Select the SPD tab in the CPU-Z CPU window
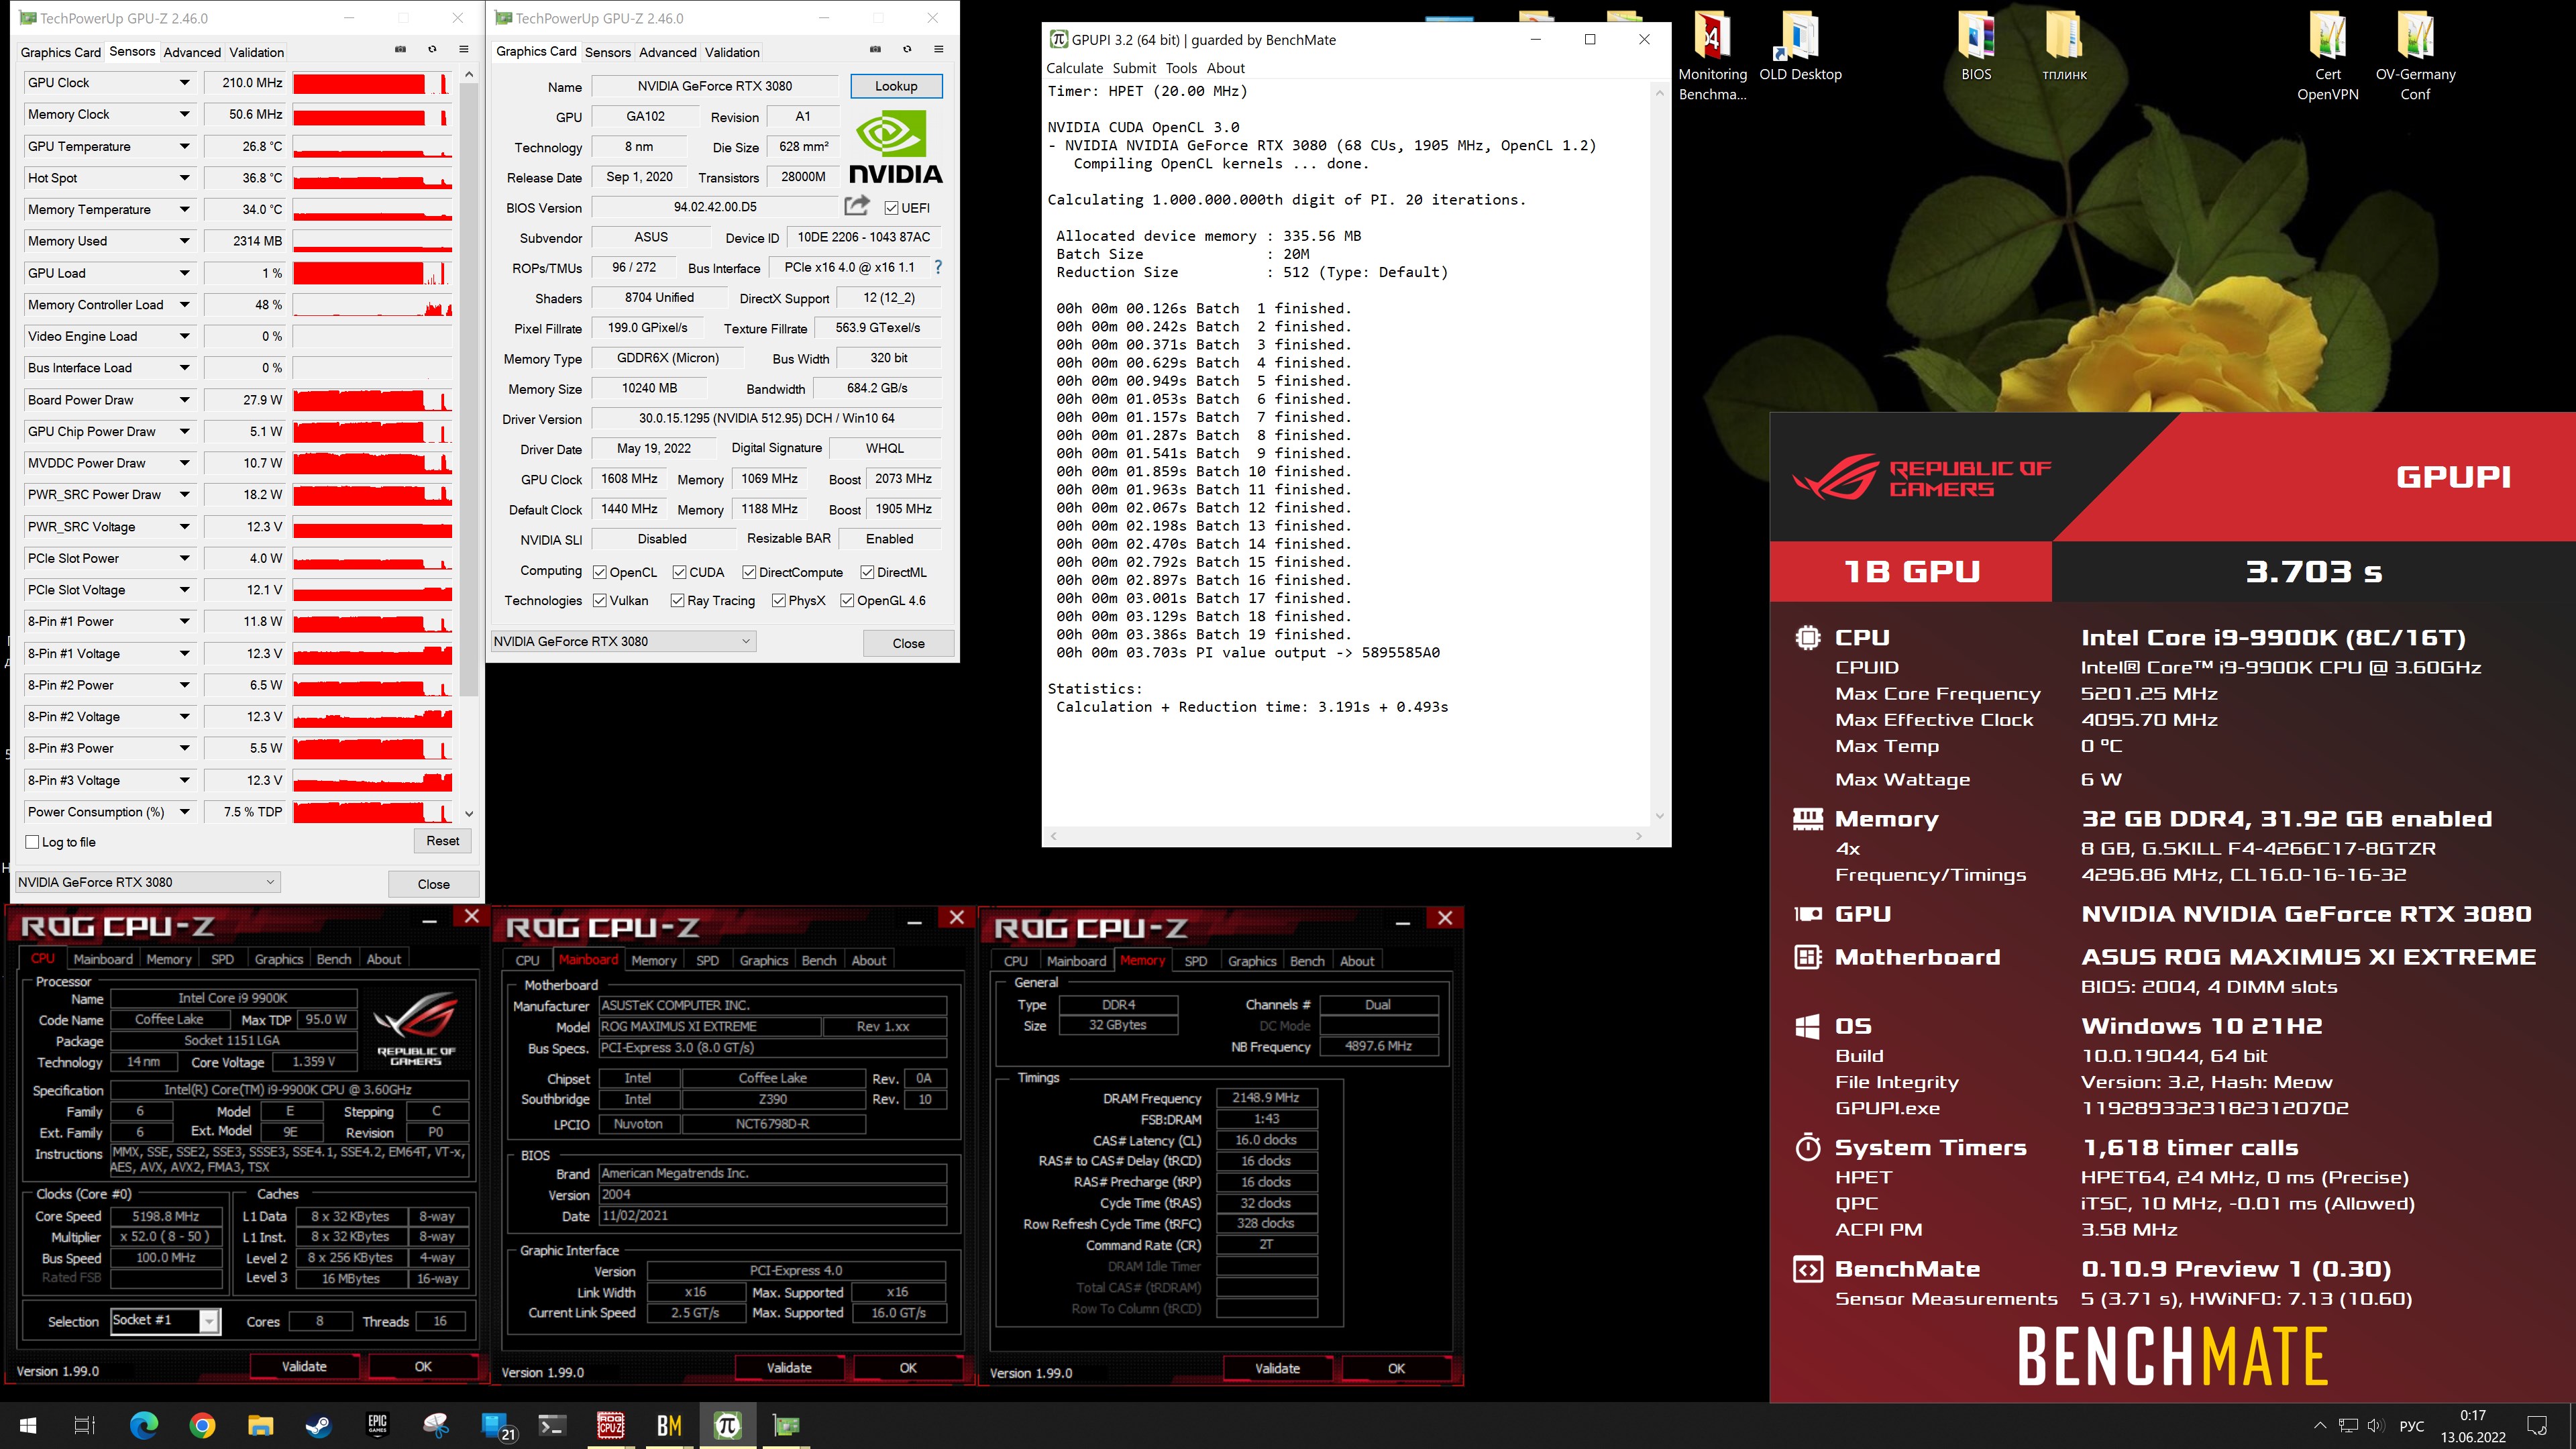Screen dimensions: 2576x1449 pos(222,959)
